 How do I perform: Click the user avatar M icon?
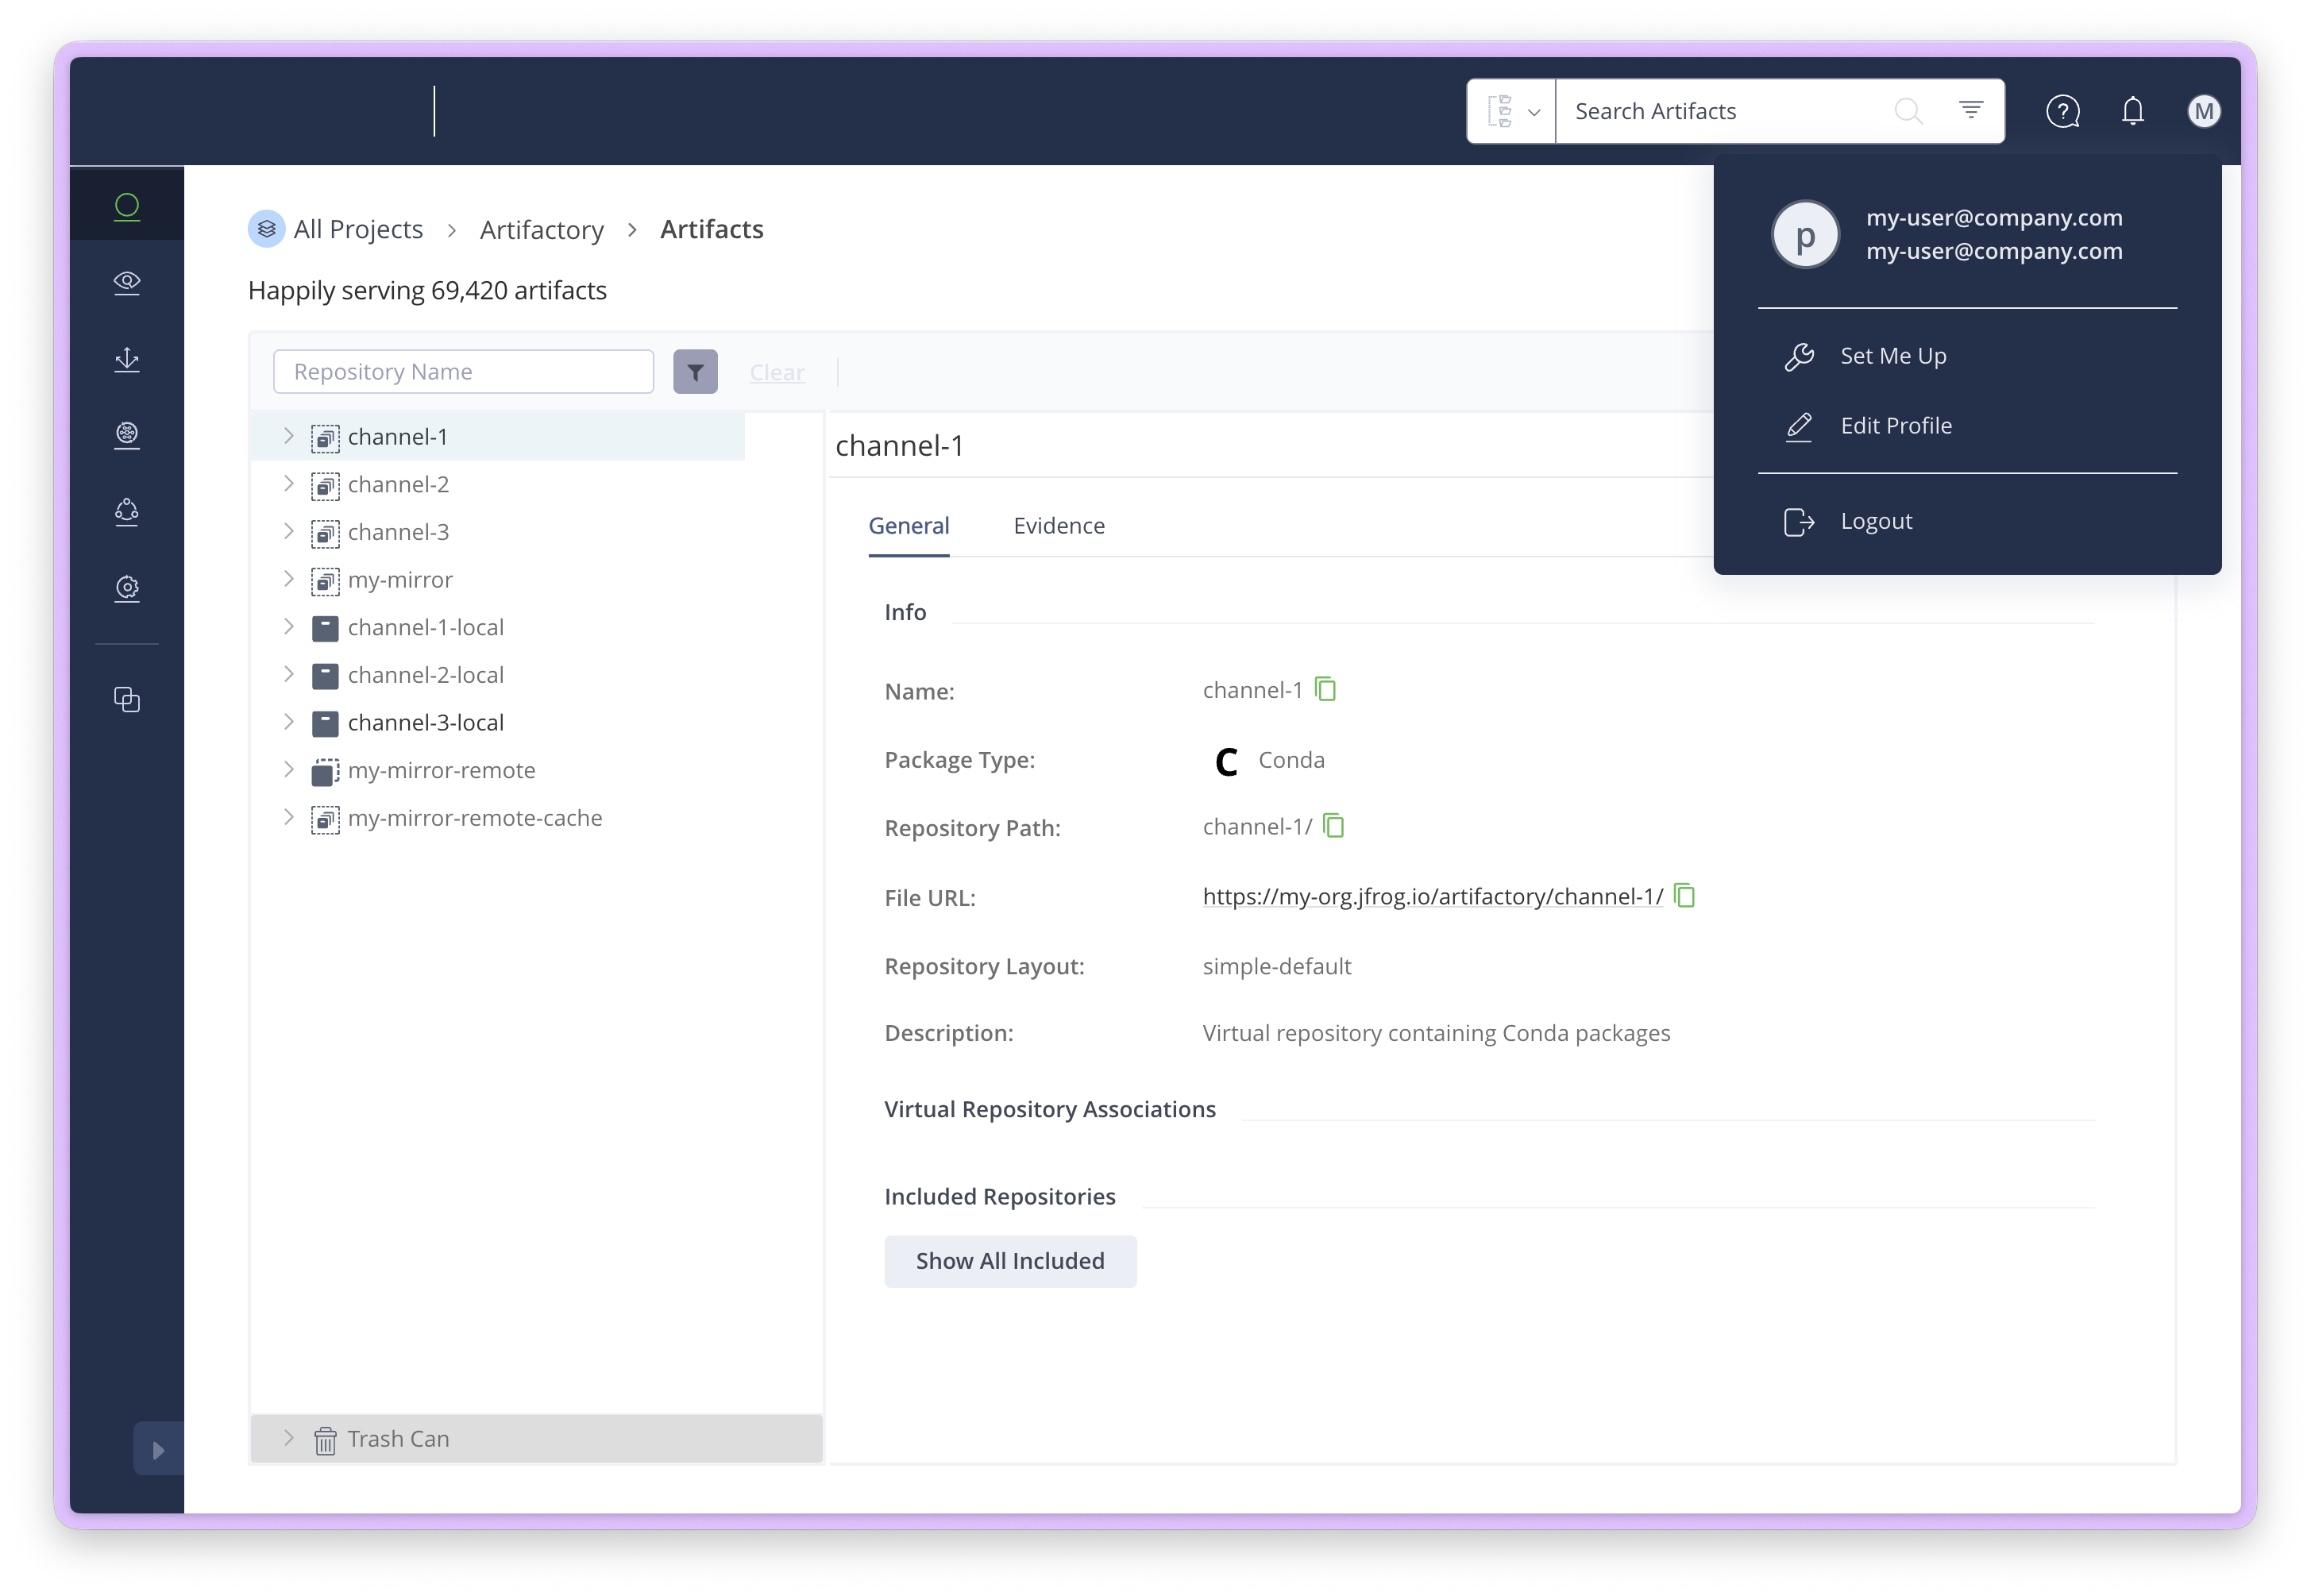pyautogui.click(x=2203, y=111)
